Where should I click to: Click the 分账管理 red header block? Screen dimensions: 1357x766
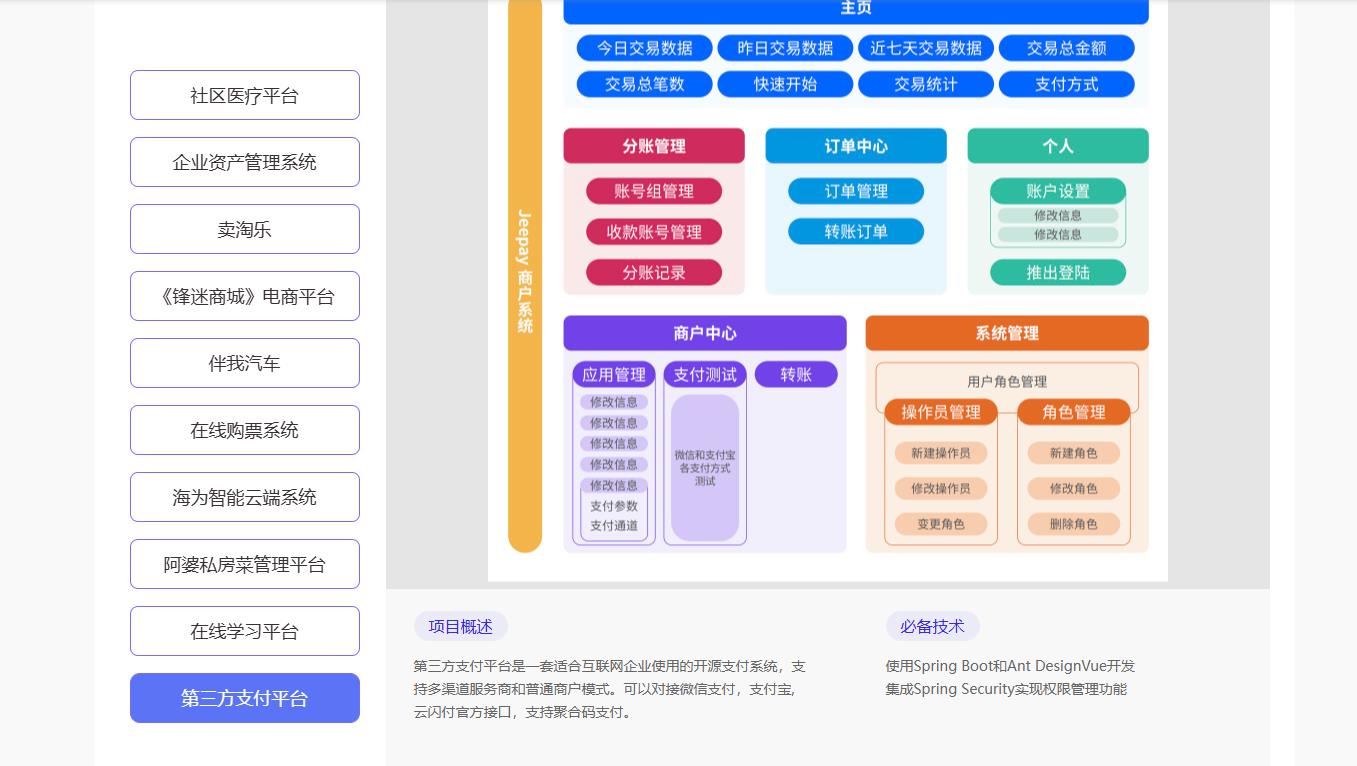(654, 146)
